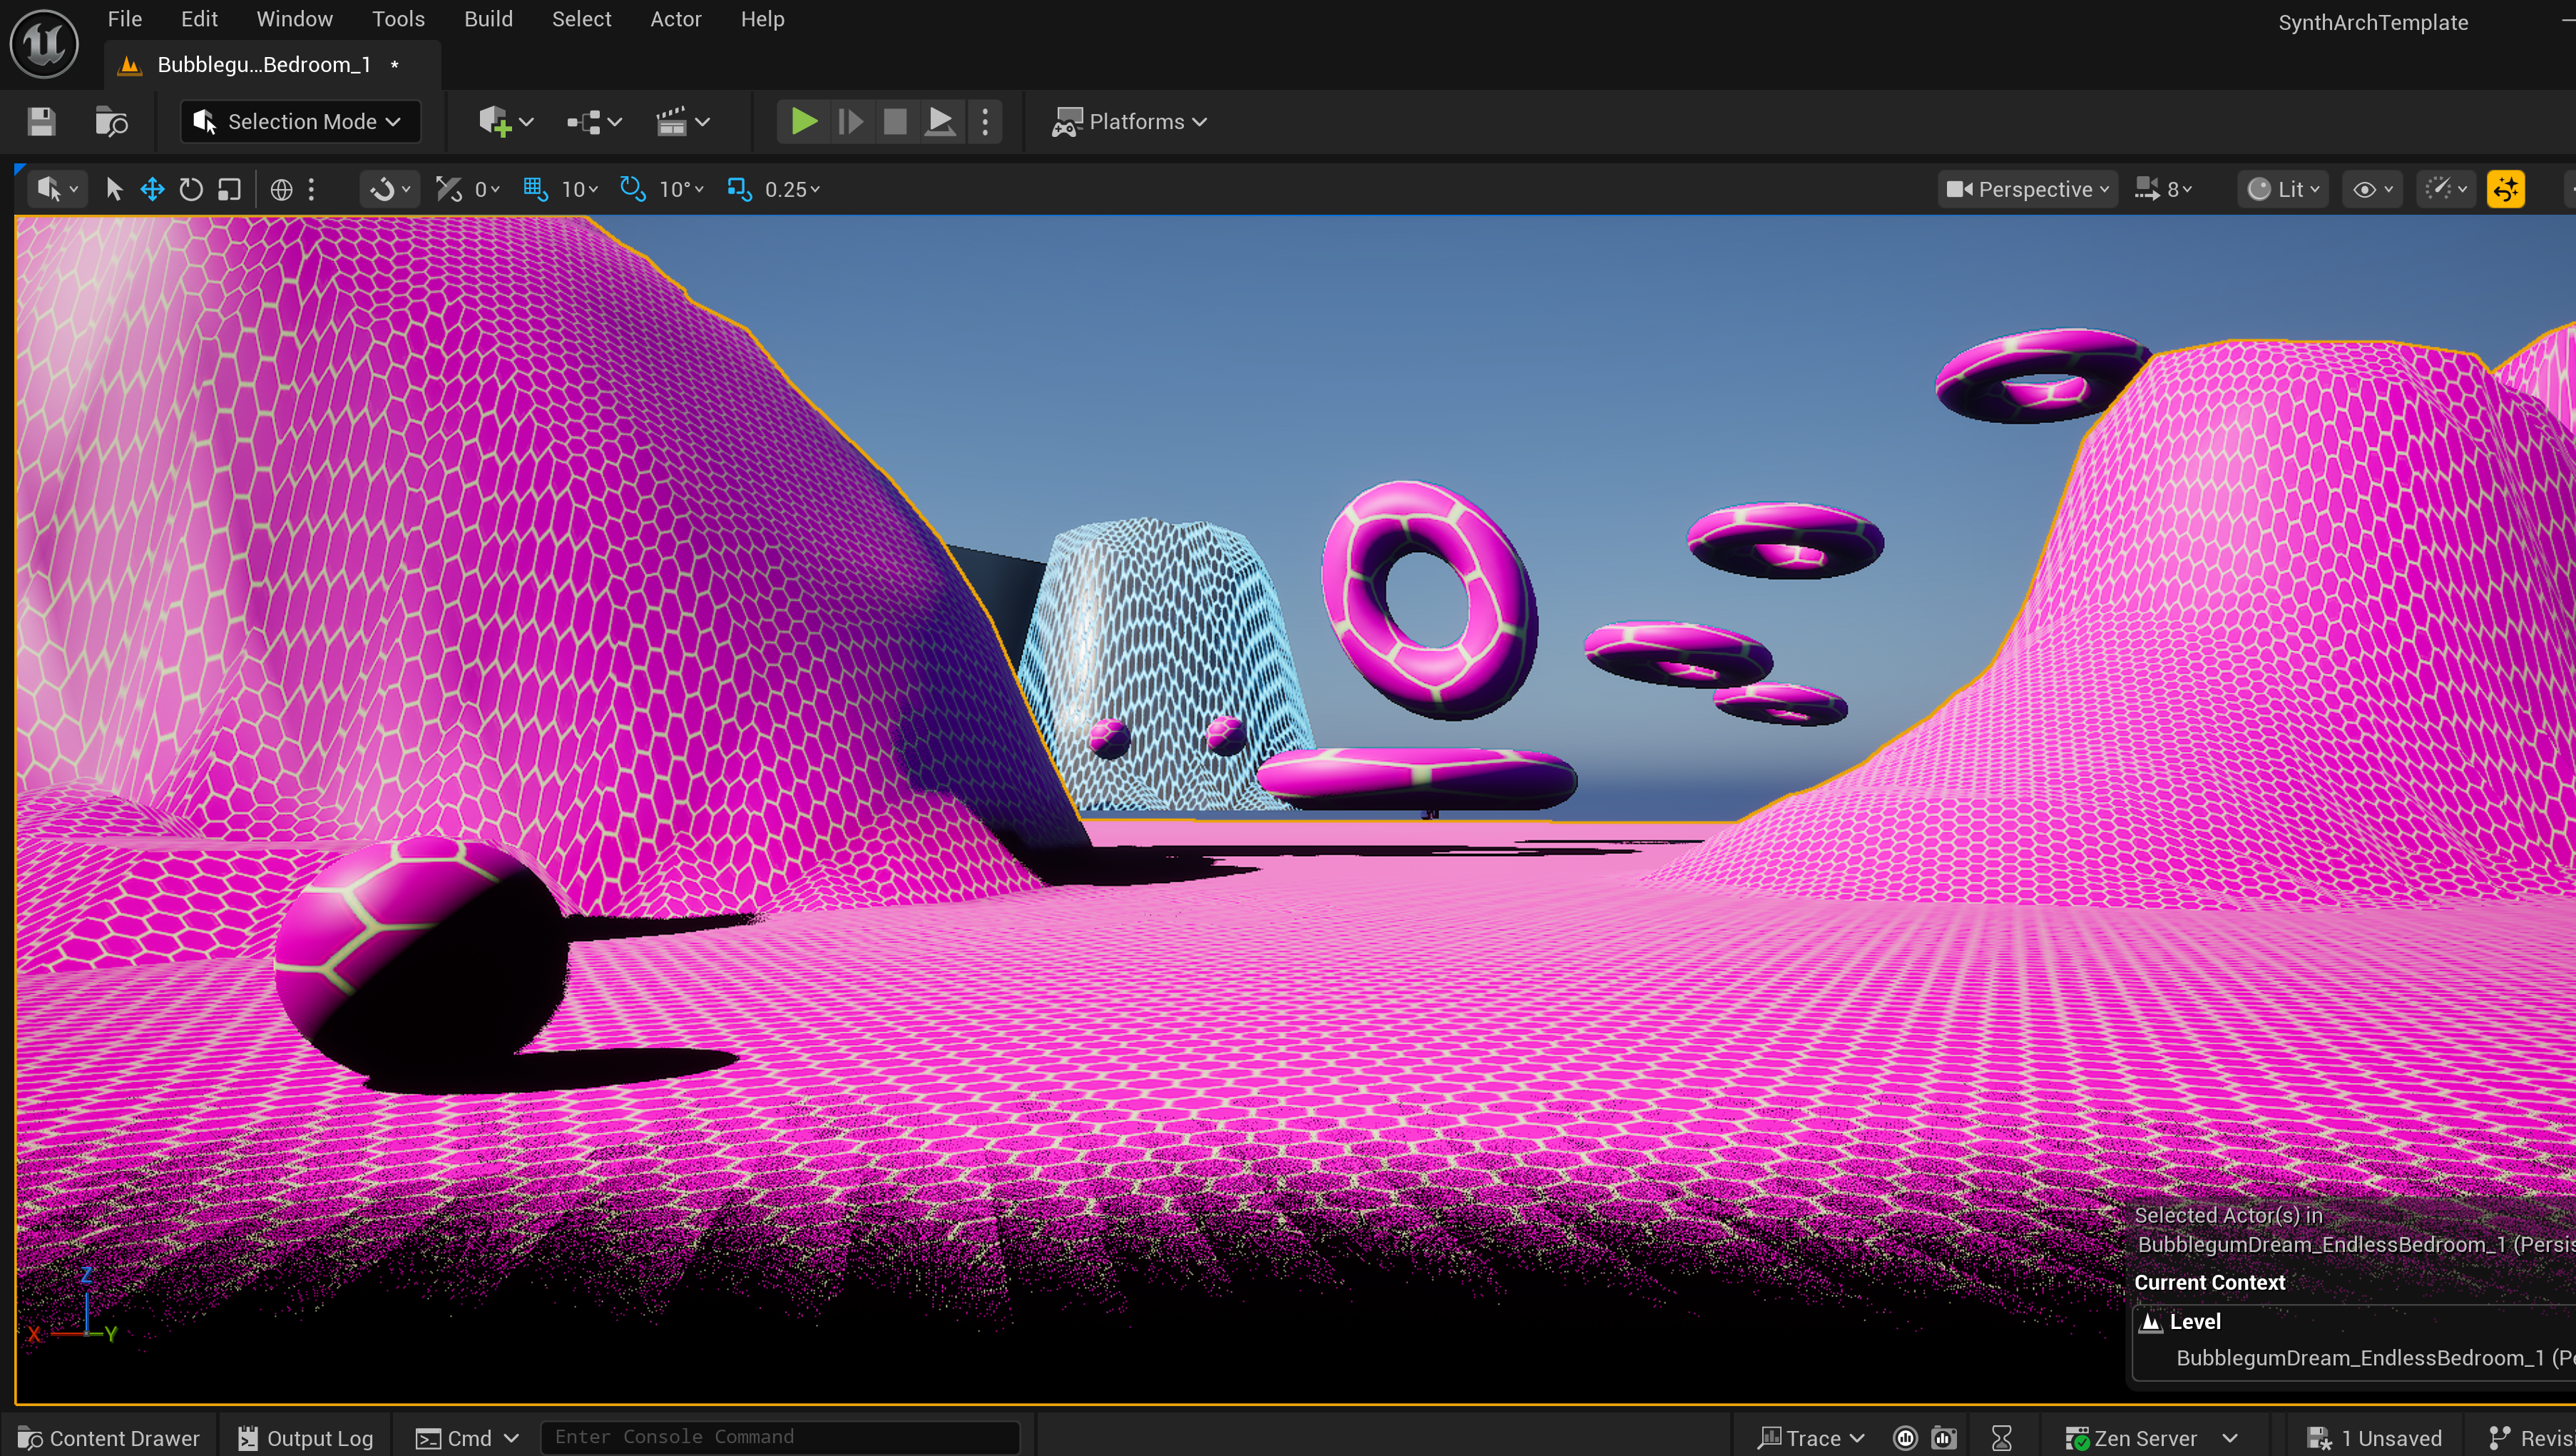
Task: Expand the Lit view mode dropdown
Action: 2283,189
